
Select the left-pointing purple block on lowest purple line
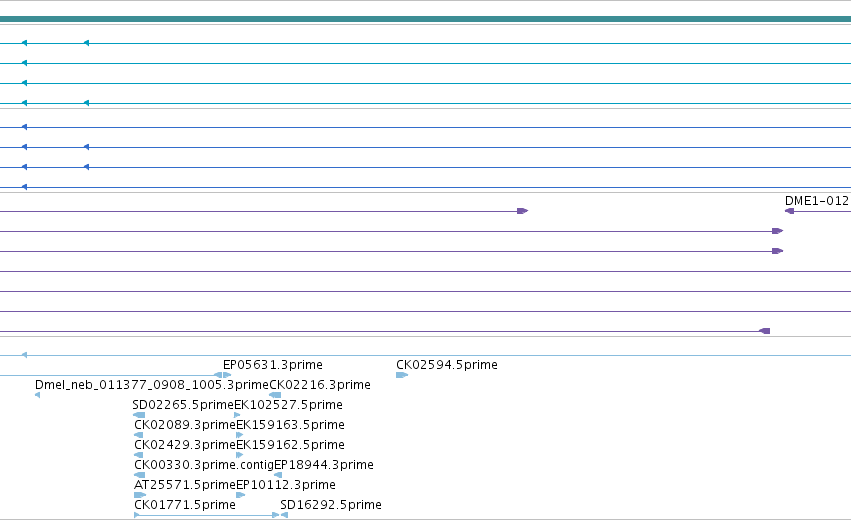764,331
